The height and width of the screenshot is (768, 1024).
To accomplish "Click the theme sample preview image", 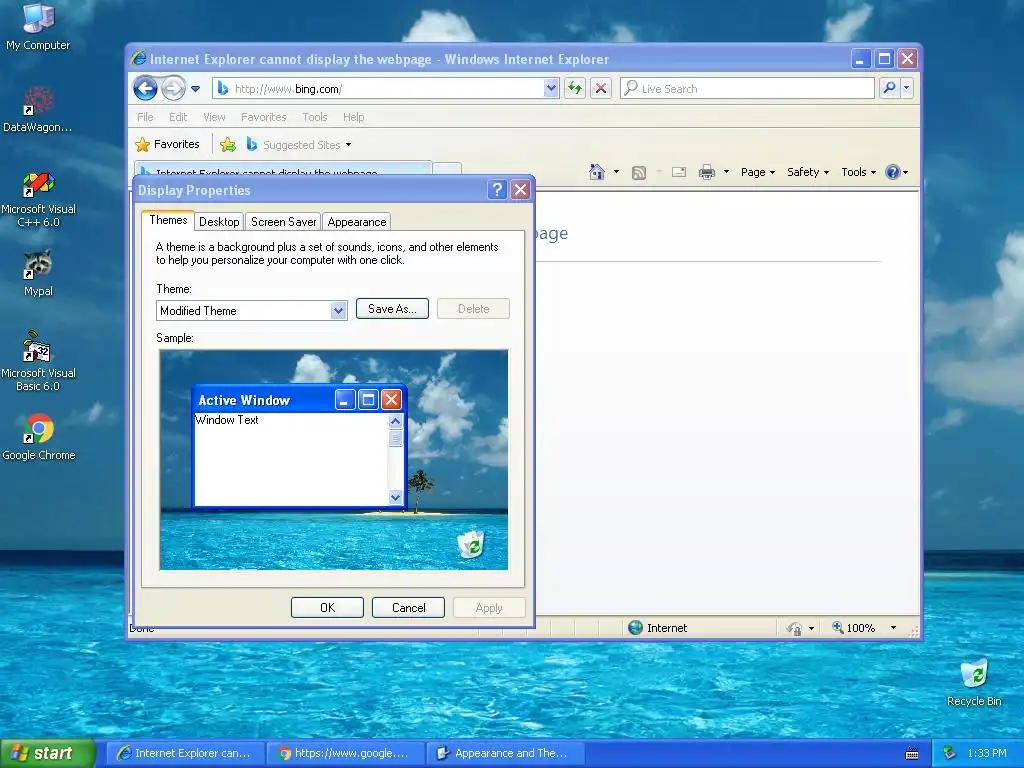I will (334, 460).
